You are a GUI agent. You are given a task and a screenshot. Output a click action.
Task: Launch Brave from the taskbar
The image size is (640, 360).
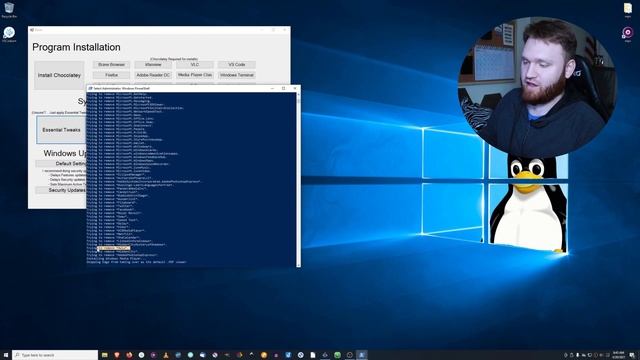[117, 355]
